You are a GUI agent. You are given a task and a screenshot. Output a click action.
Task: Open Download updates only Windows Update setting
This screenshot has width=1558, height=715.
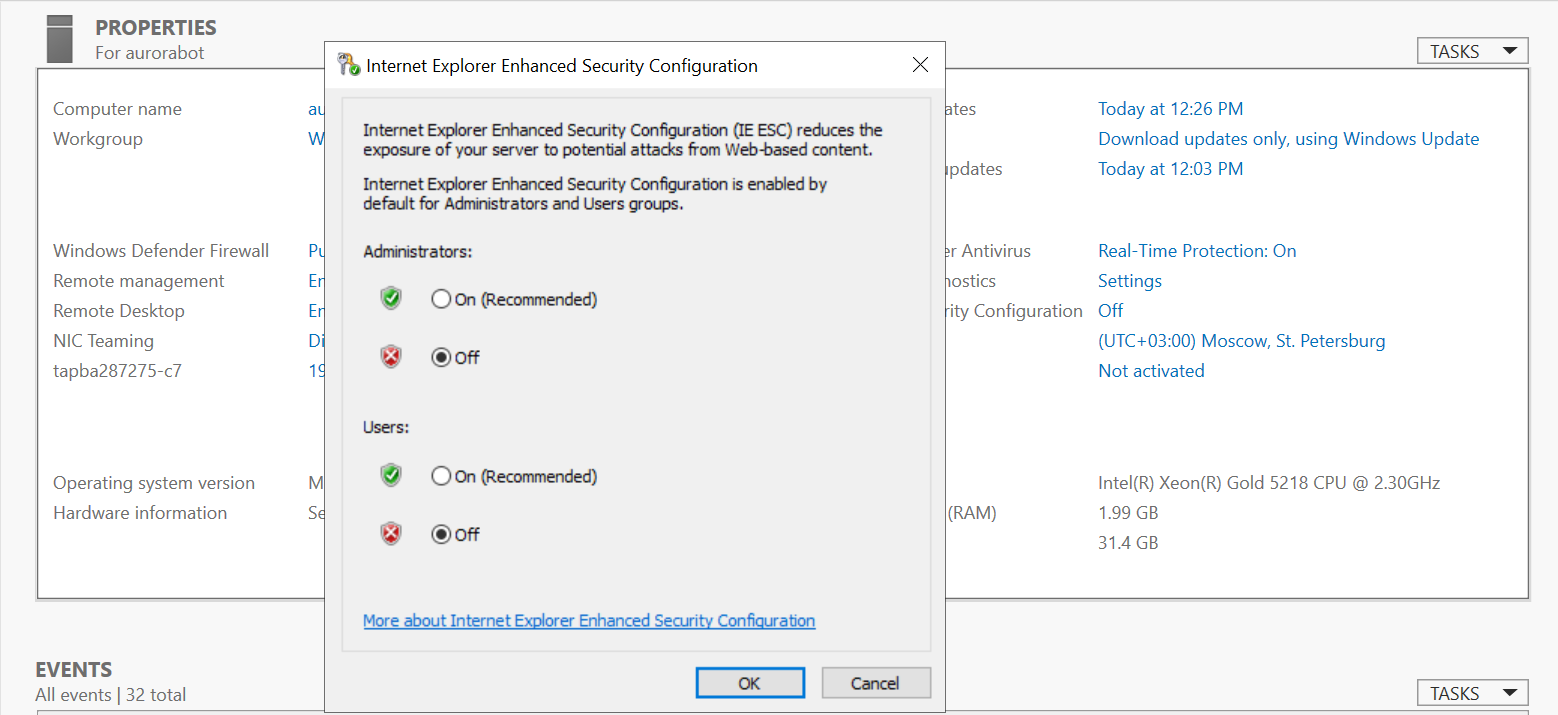tap(1288, 139)
